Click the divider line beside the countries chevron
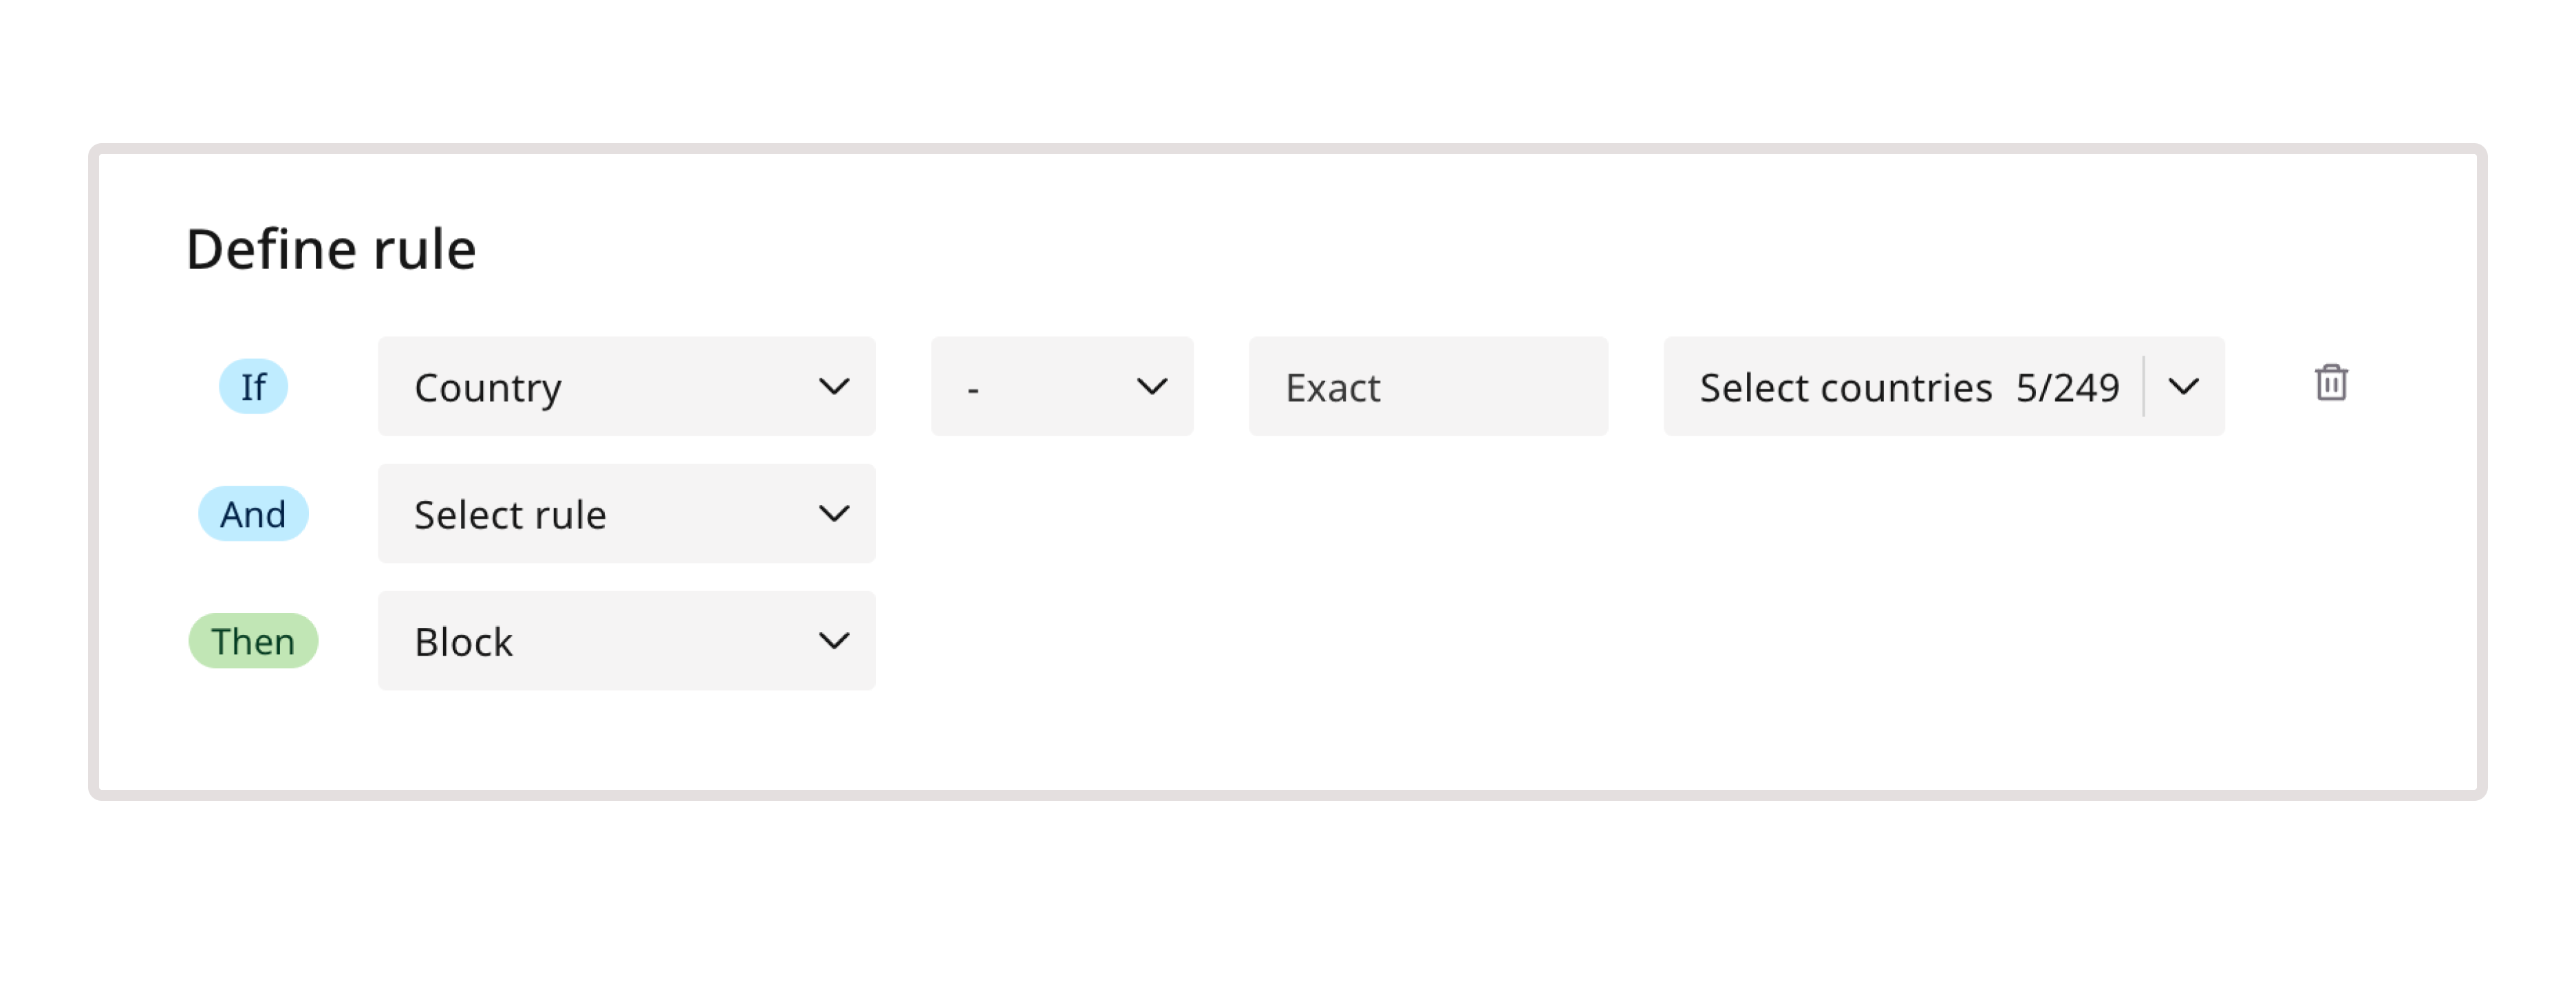2576x988 pixels. point(2144,386)
